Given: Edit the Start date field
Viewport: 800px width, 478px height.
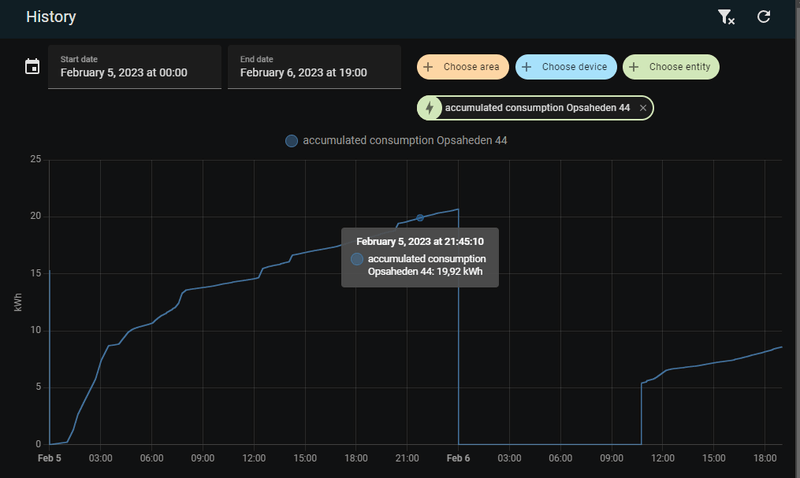Looking at the screenshot, I should [x=134, y=67].
